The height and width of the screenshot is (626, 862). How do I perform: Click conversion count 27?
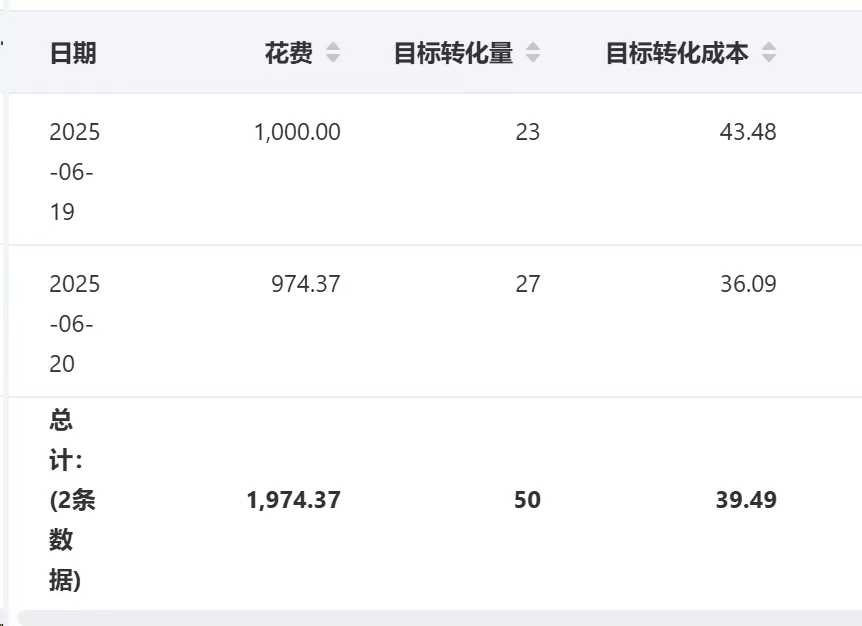527,284
